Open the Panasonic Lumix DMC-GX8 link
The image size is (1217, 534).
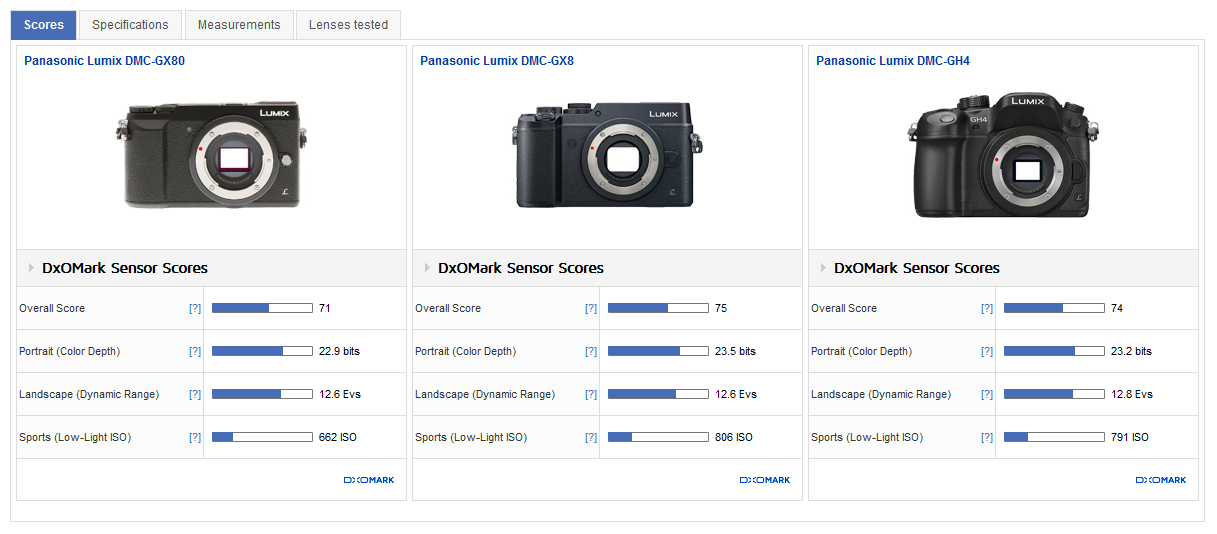click(496, 61)
